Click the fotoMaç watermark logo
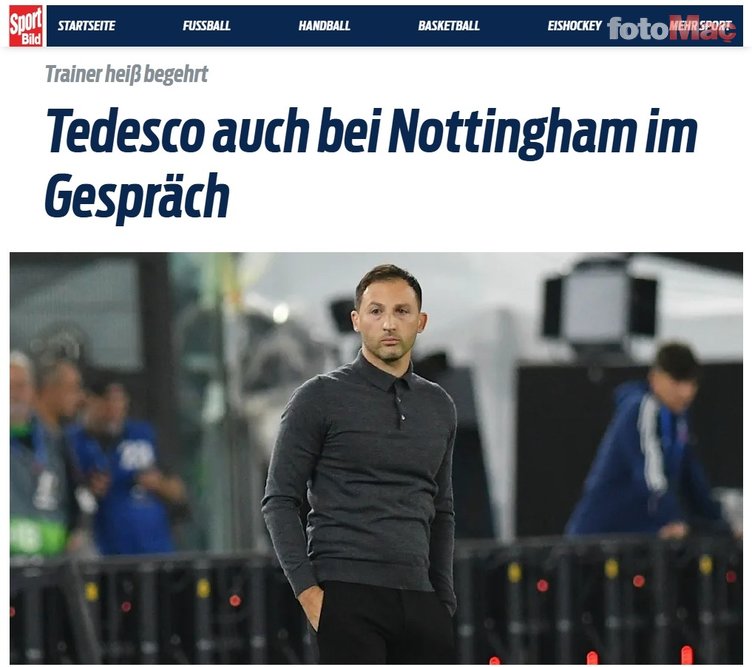Viewport: 752px width, 667px height. 671,29
